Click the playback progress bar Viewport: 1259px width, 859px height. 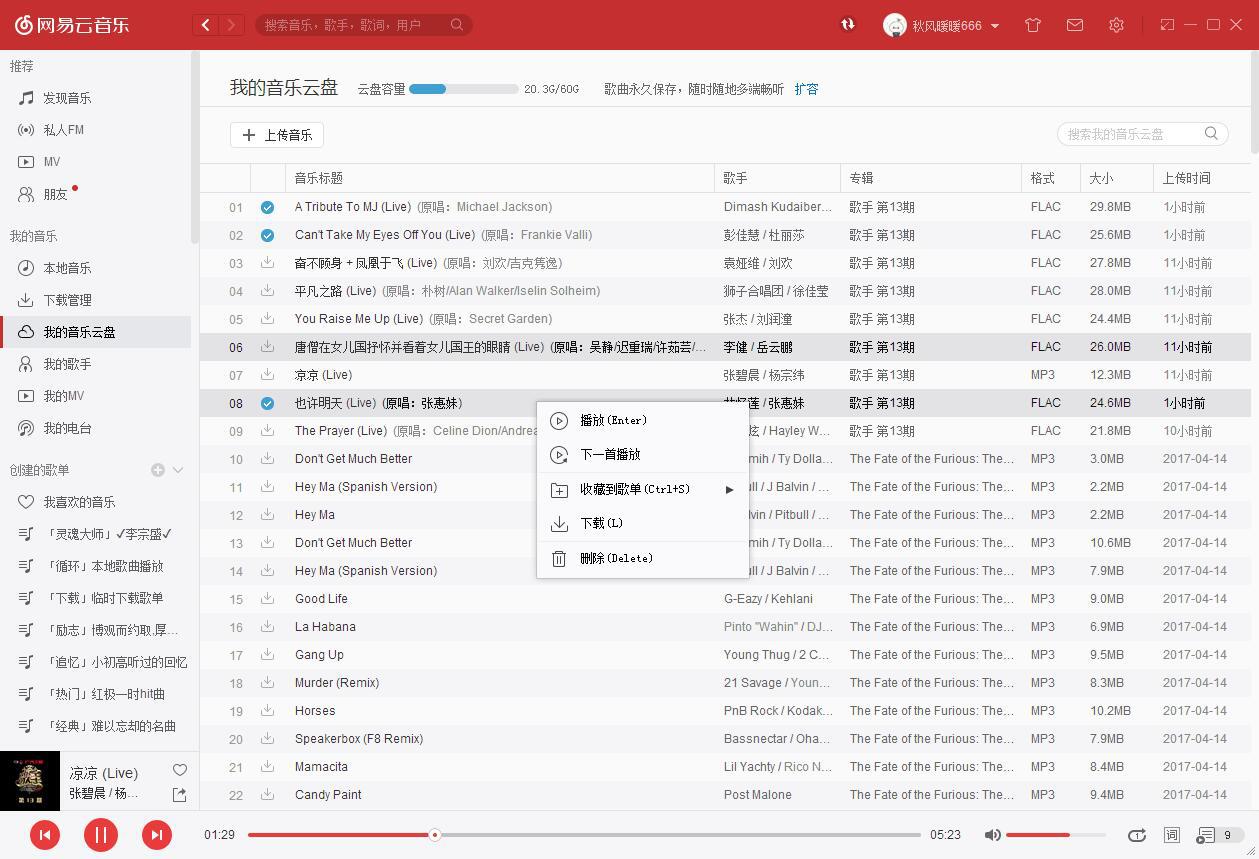tap(584, 835)
